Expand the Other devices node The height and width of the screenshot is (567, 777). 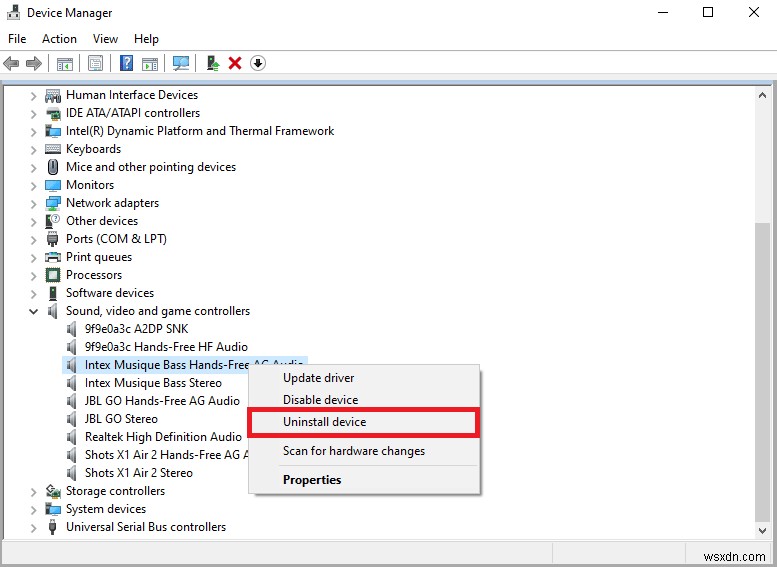tap(33, 222)
